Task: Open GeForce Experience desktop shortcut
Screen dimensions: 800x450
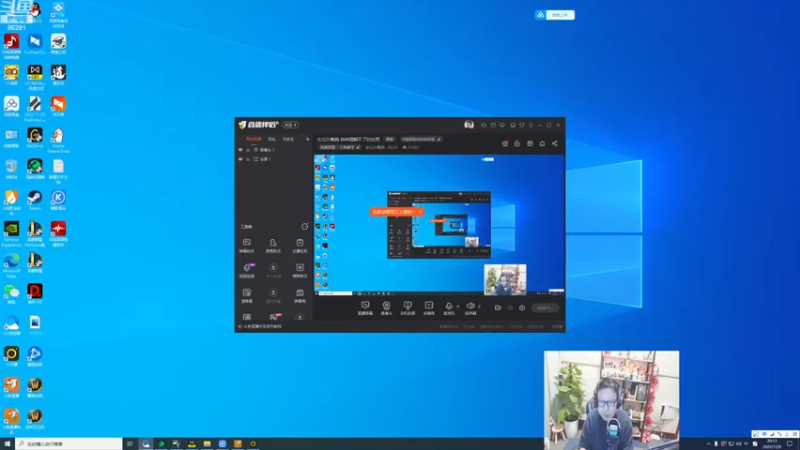Action: 11,233
